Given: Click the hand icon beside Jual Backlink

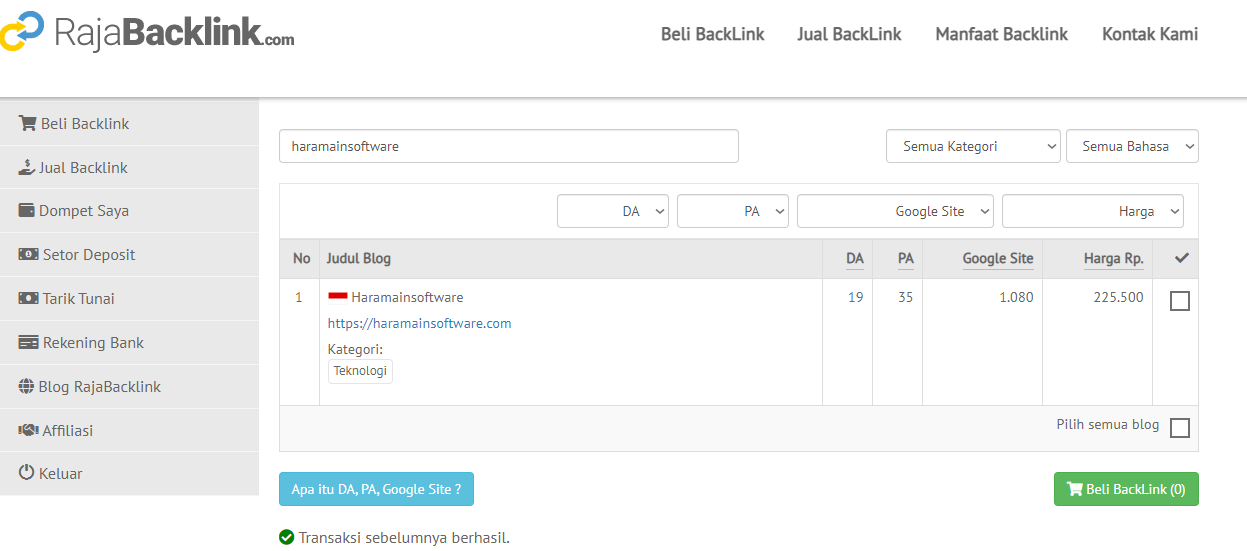Looking at the screenshot, I should click(x=27, y=168).
